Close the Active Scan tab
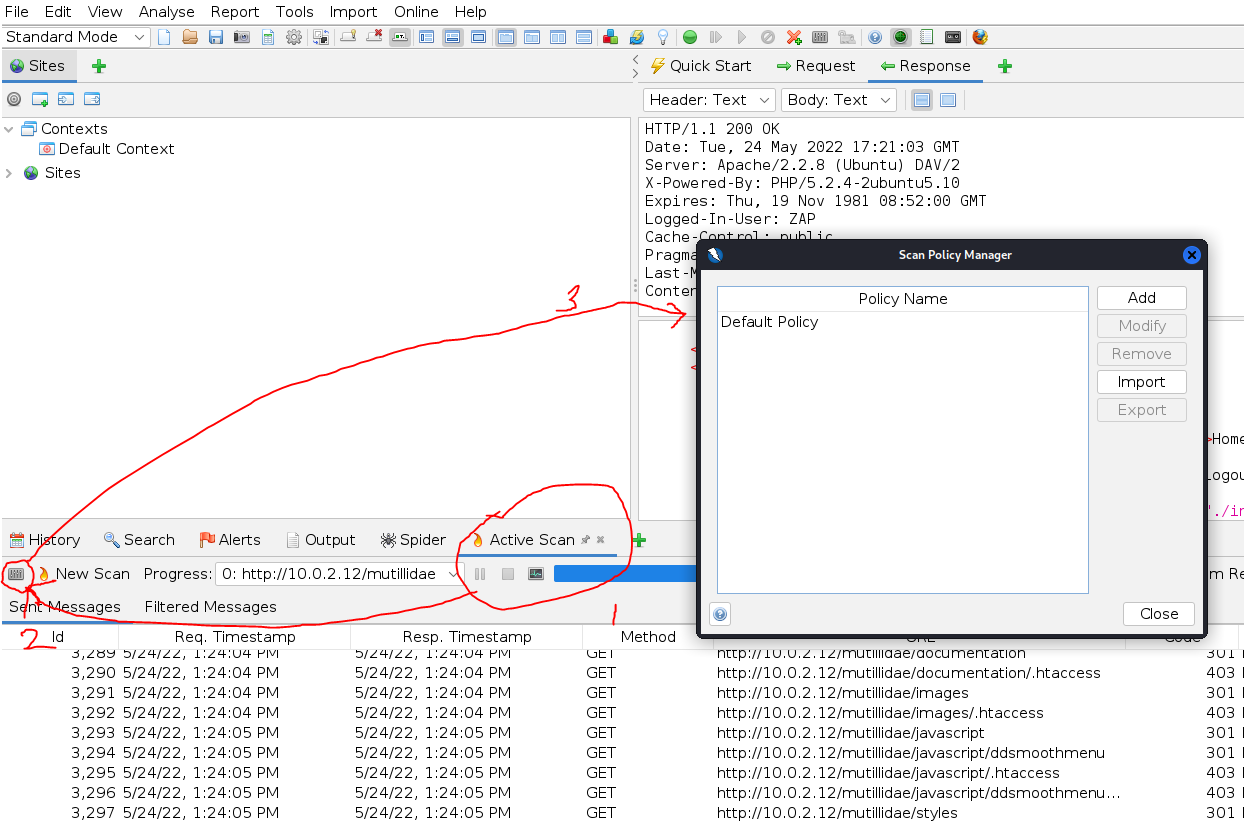Viewport: 1244px width, 823px height. [x=601, y=540]
